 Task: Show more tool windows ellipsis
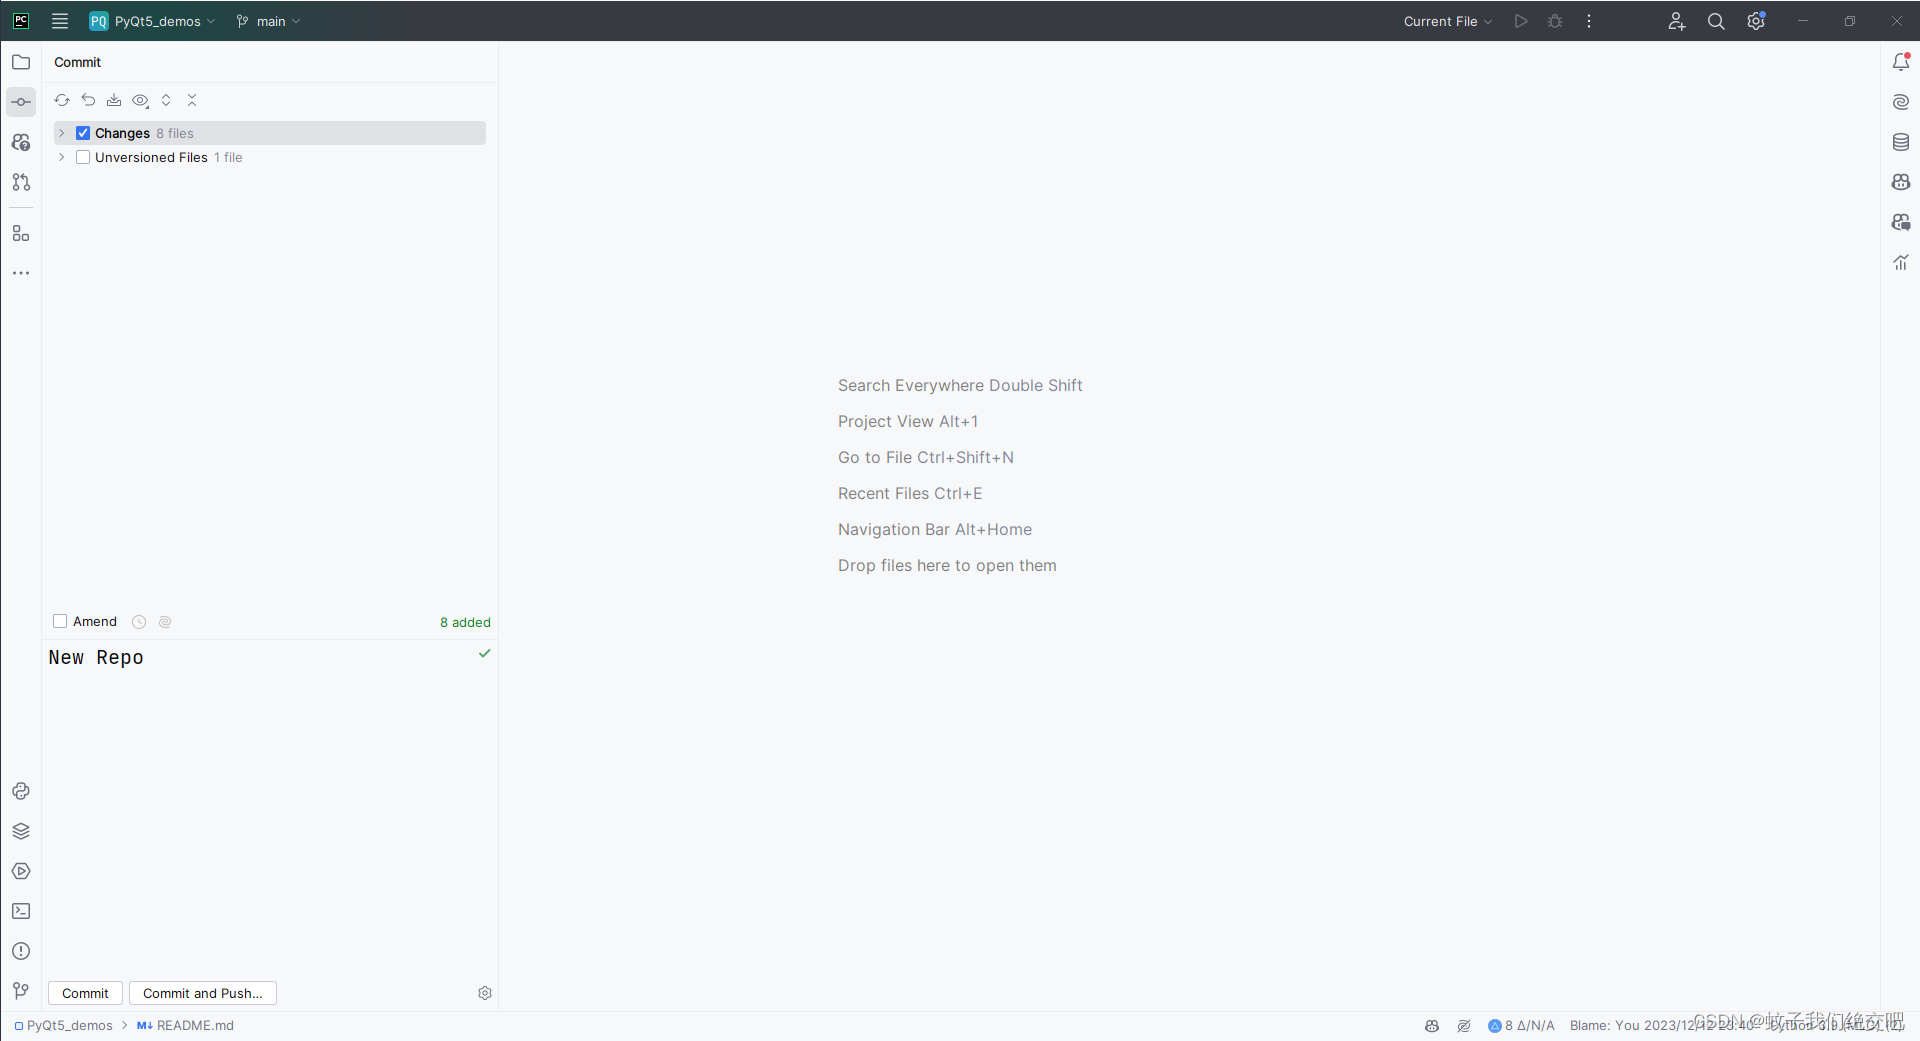point(21,273)
